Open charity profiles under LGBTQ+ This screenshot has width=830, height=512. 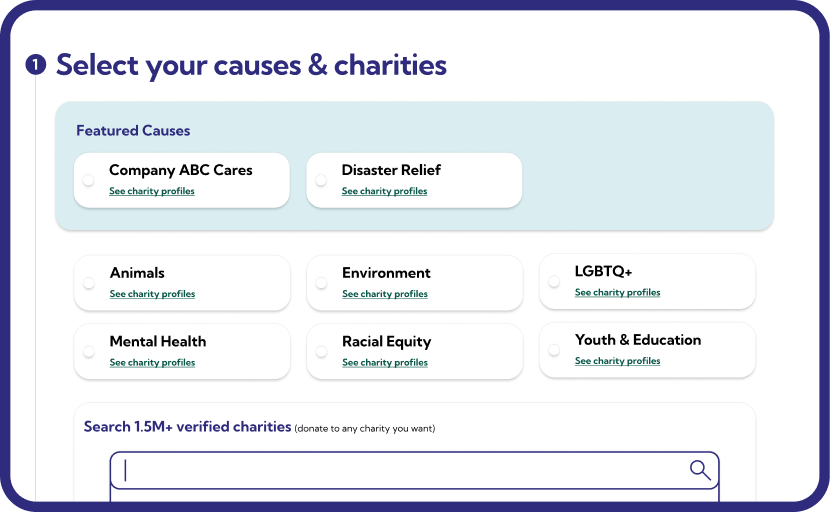click(618, 292)
